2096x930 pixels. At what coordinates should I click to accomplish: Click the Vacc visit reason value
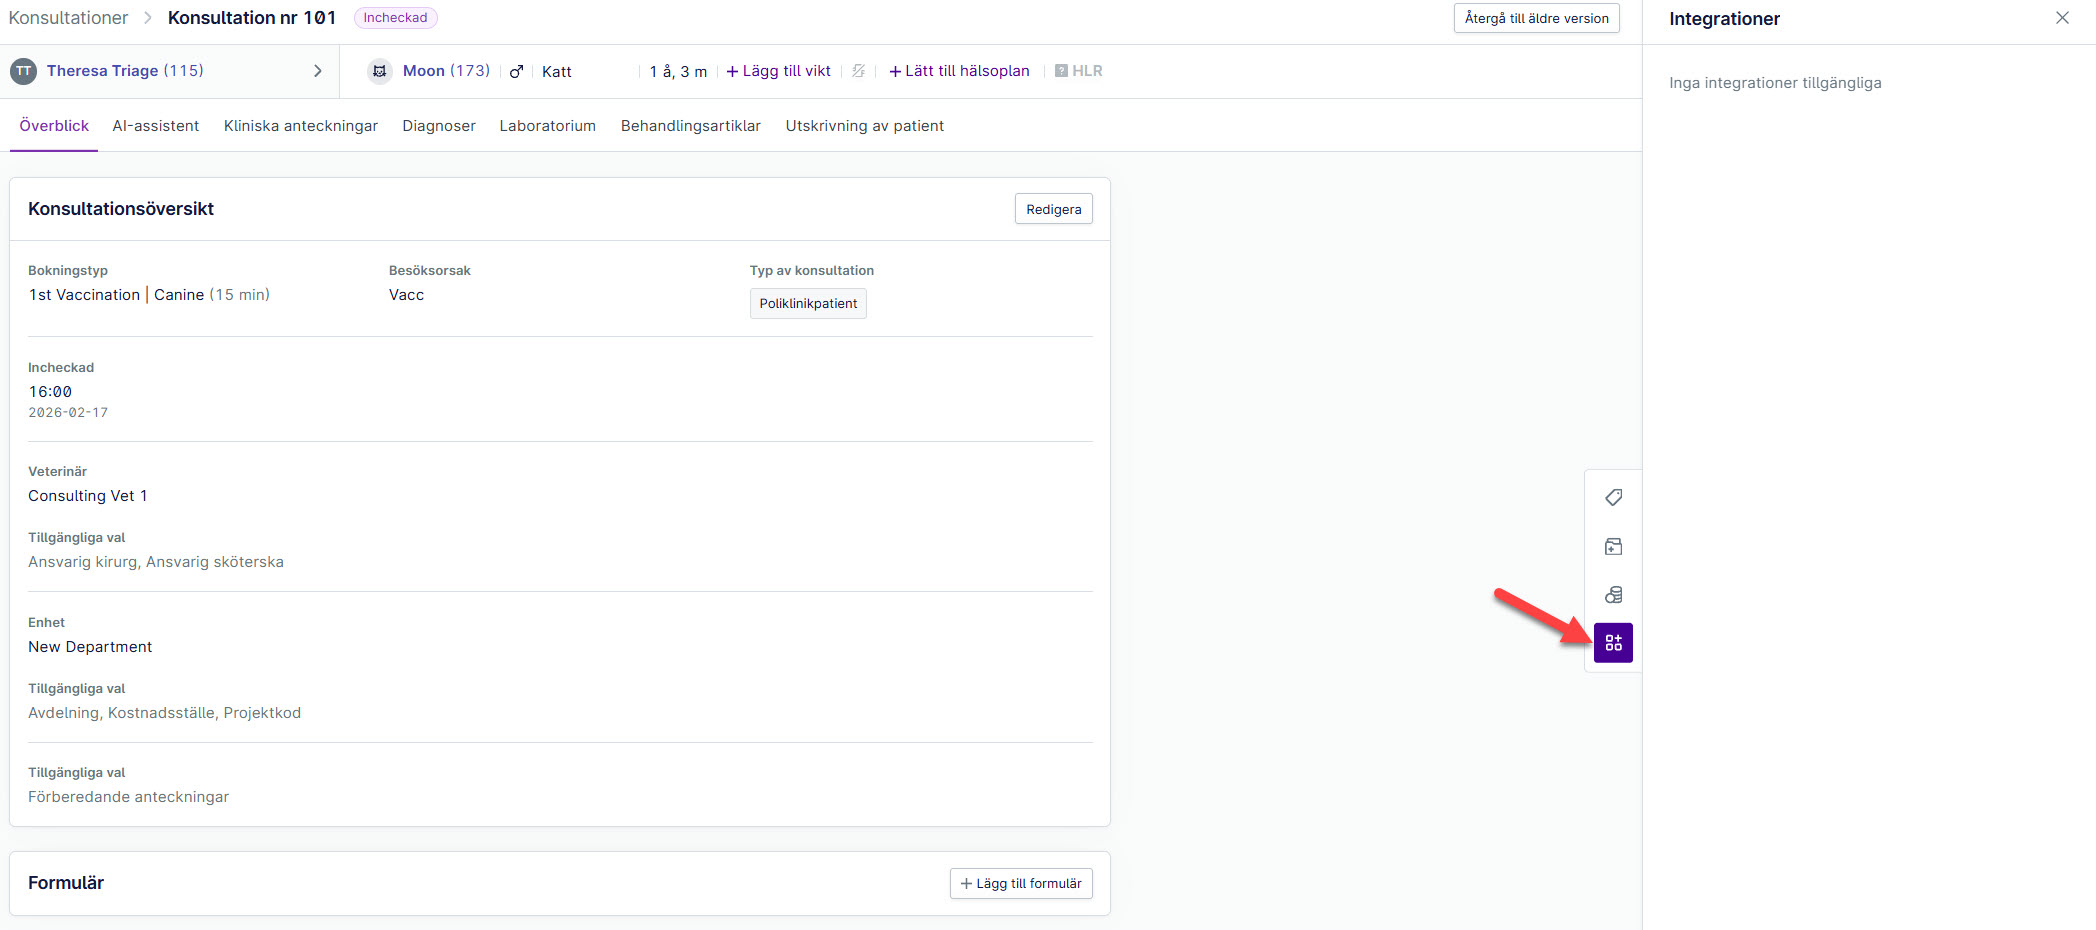pyautogui.click(x=407, y=295)
